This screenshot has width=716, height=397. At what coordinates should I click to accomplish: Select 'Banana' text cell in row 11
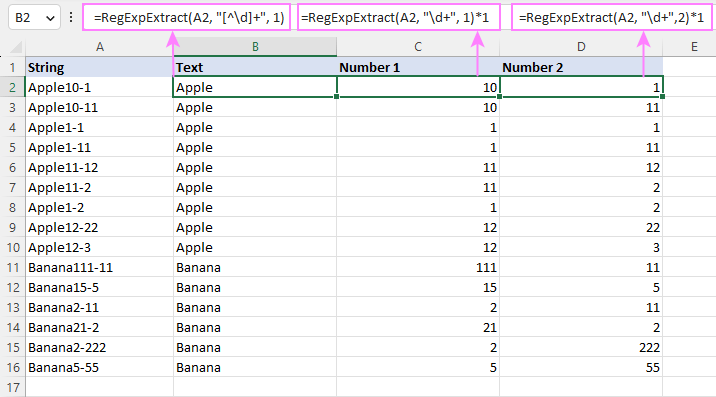tap(255, 267)
